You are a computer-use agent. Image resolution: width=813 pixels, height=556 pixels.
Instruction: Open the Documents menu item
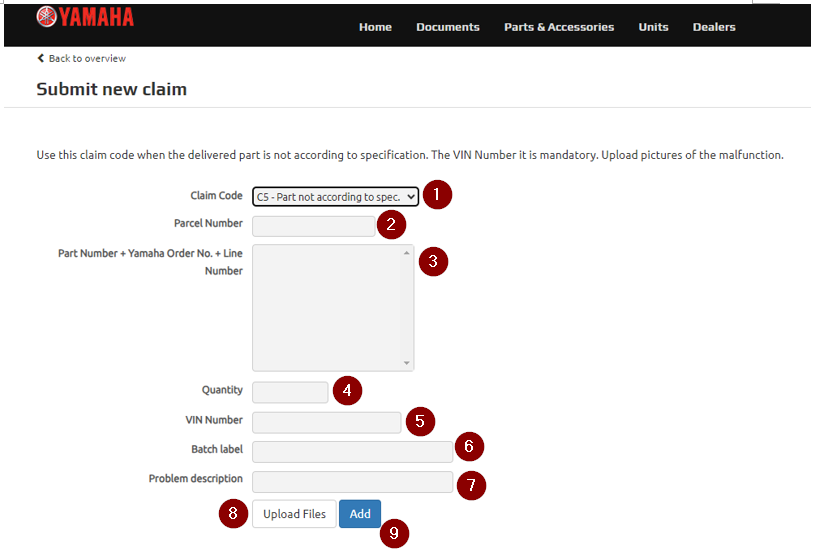point(448,27)
